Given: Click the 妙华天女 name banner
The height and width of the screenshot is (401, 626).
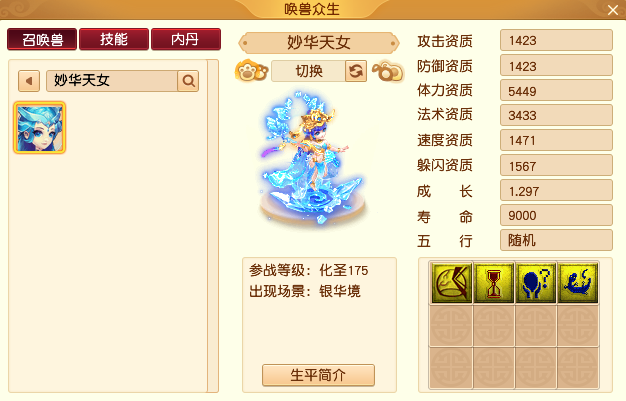Looking at the screenshot, I should [x=319, y=43].
